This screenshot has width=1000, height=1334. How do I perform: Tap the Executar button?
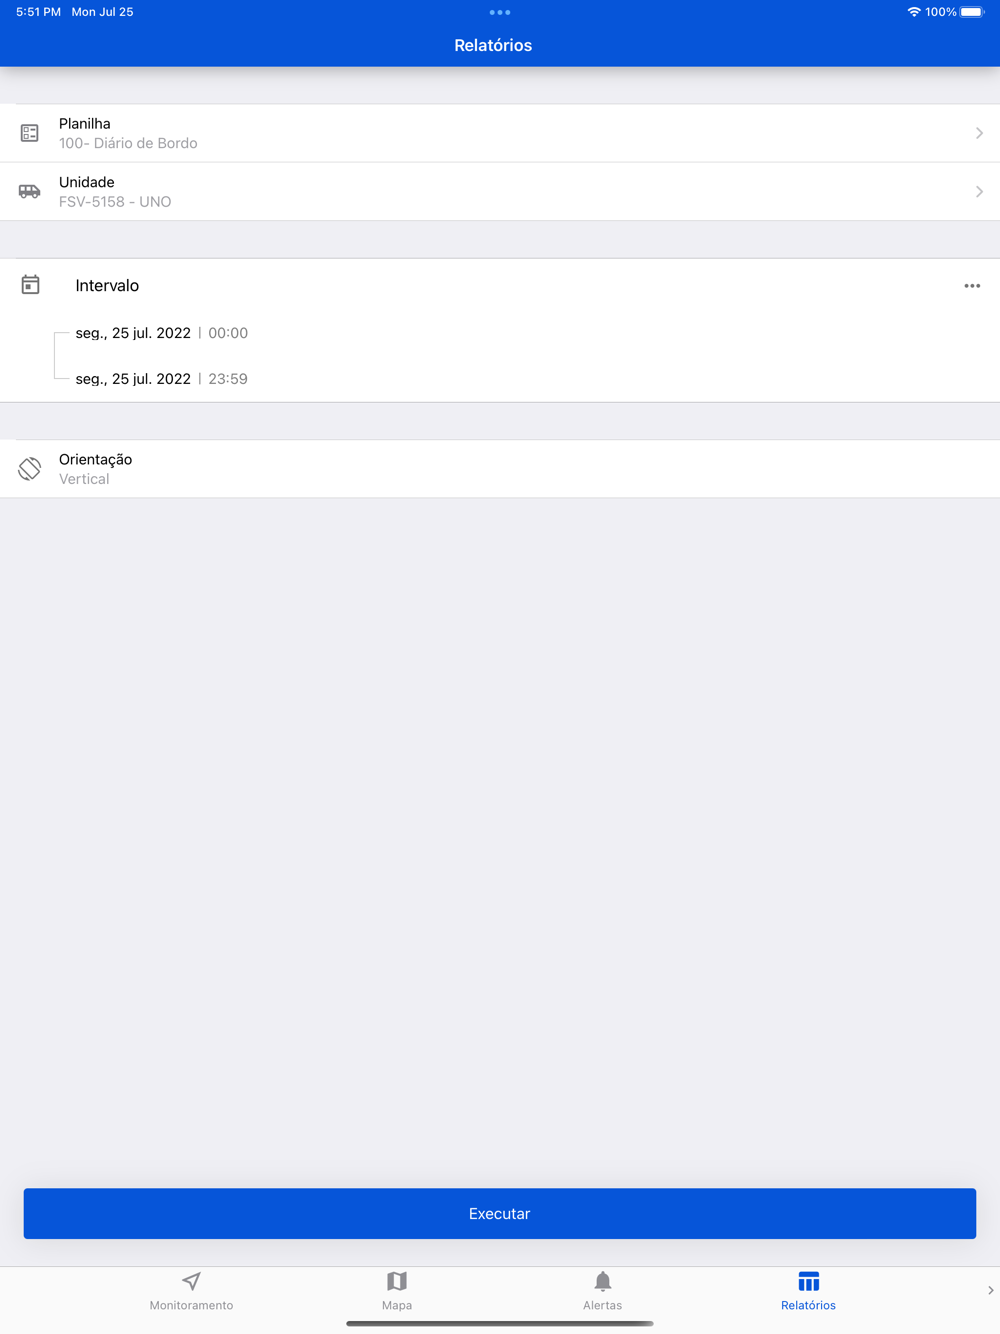pos(500,1213)
